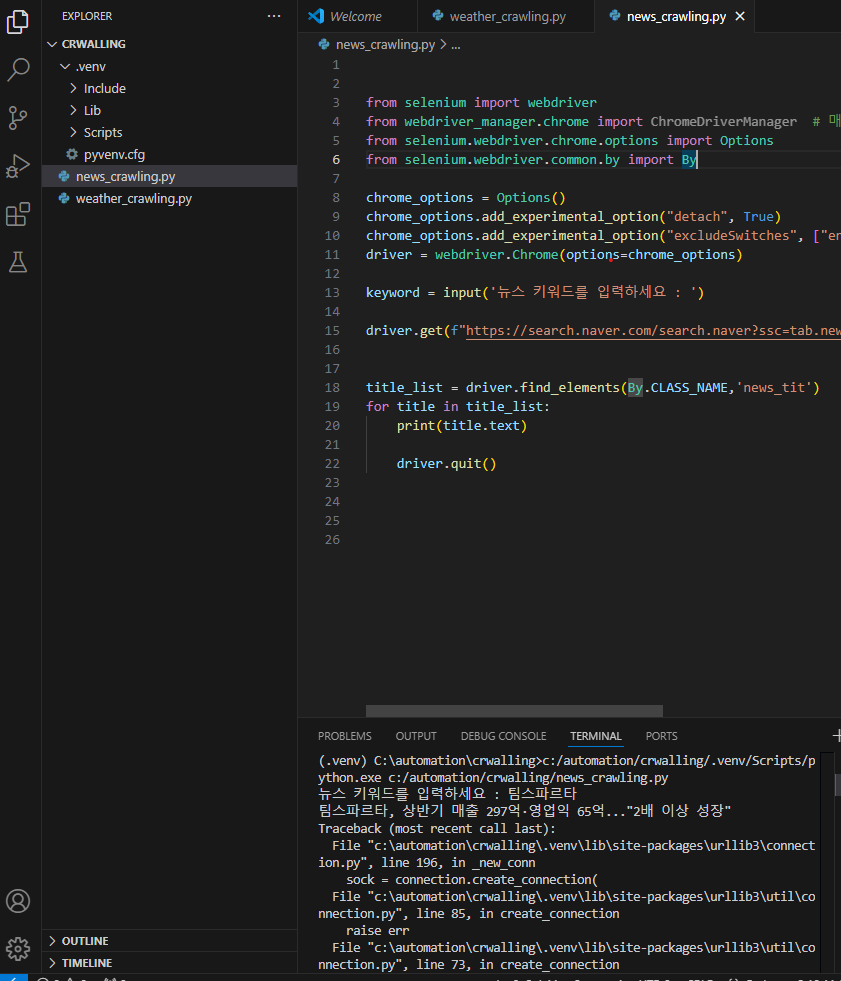
Task: Click 'driver.quit()' on line 22
Action: 446,464
